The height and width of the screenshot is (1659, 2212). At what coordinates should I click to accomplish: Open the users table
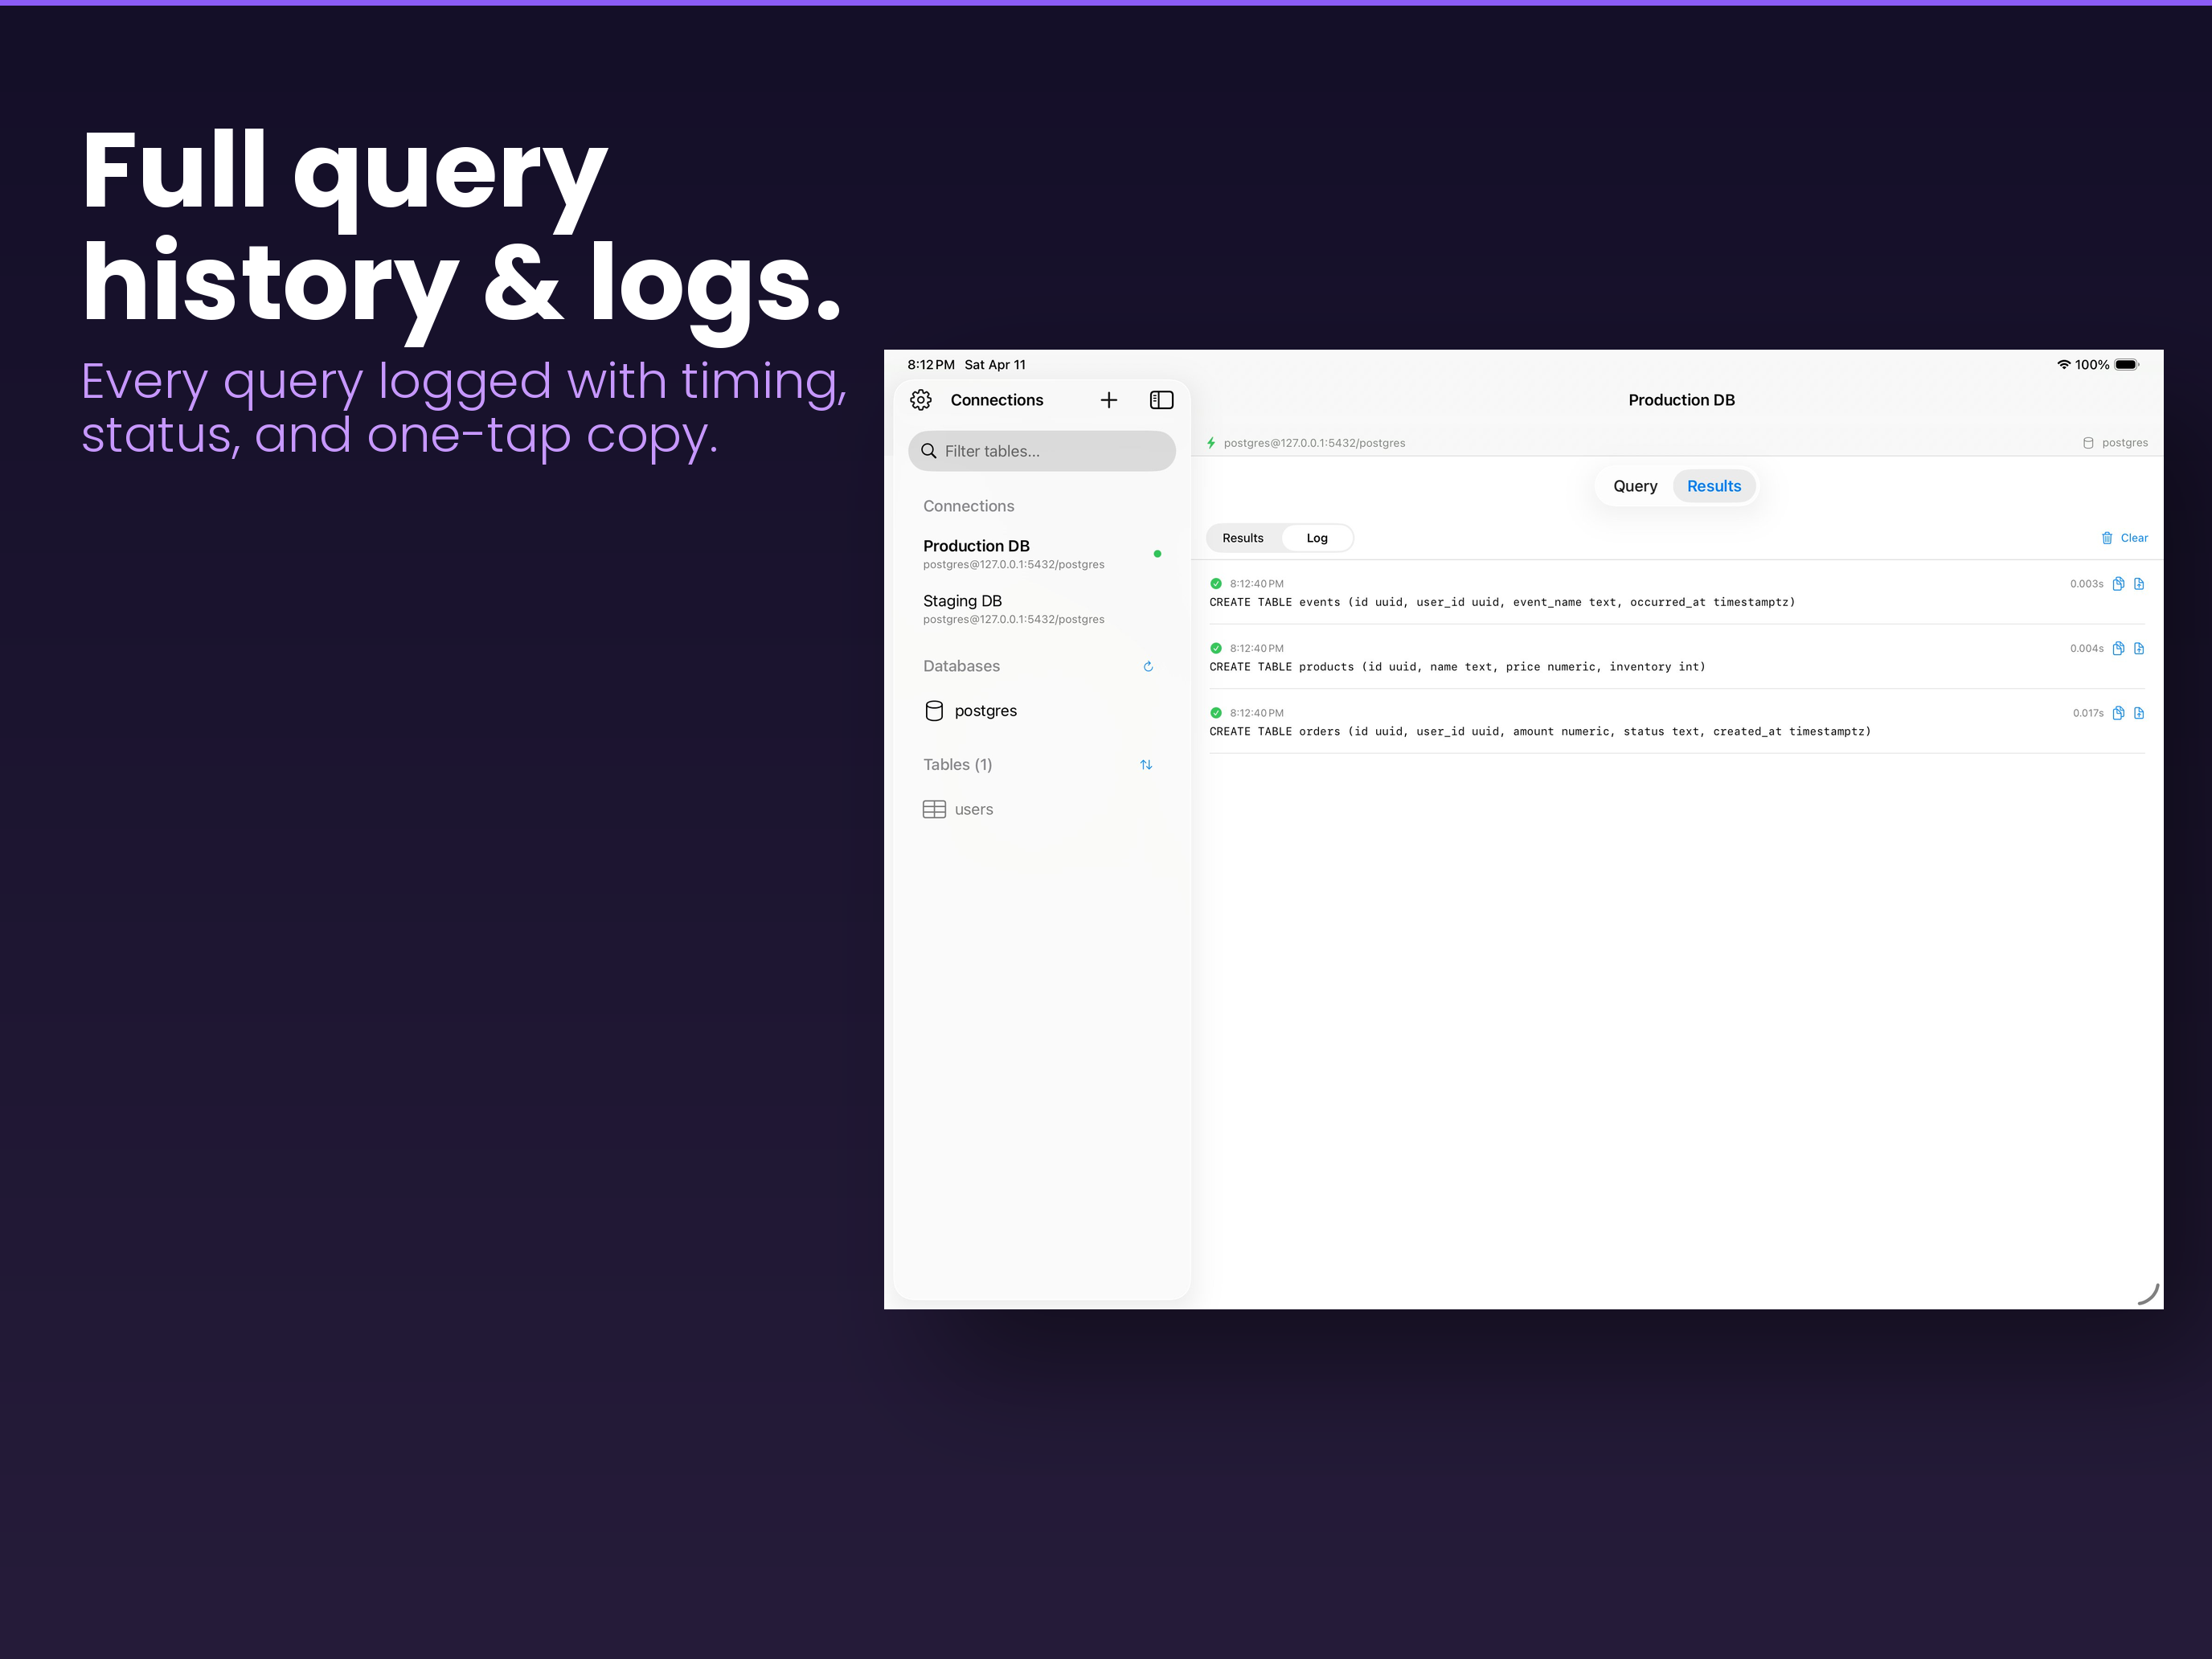click(x=1042, y=810)
